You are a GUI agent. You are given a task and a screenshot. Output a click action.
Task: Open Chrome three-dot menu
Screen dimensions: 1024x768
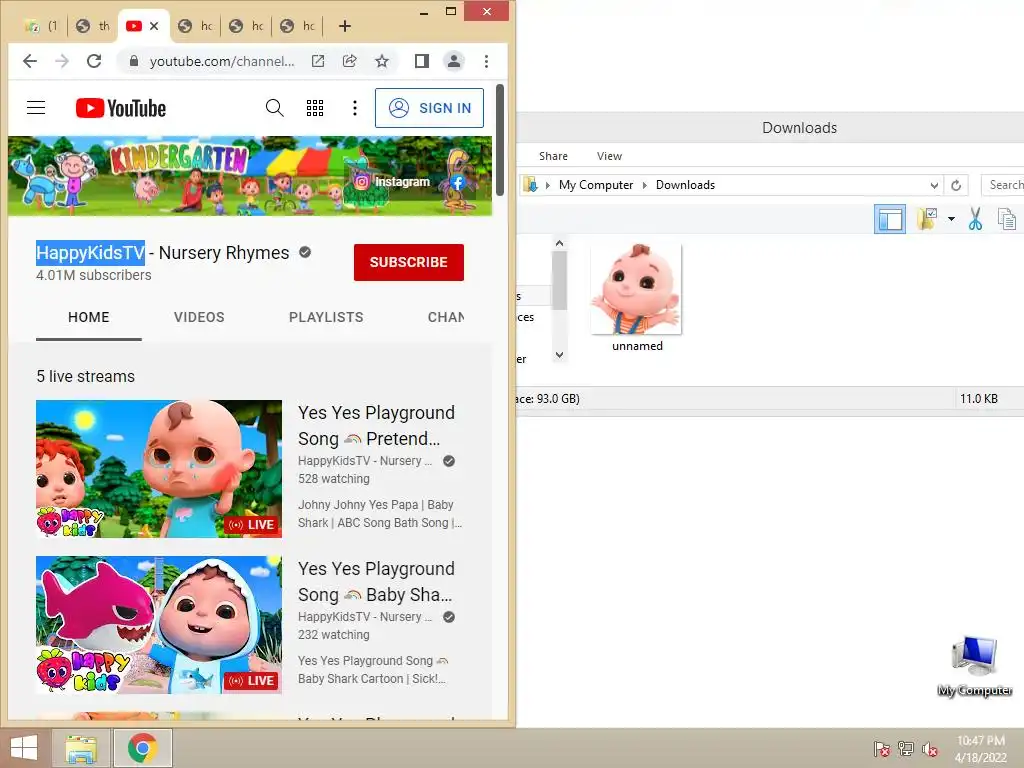(487, 61)
